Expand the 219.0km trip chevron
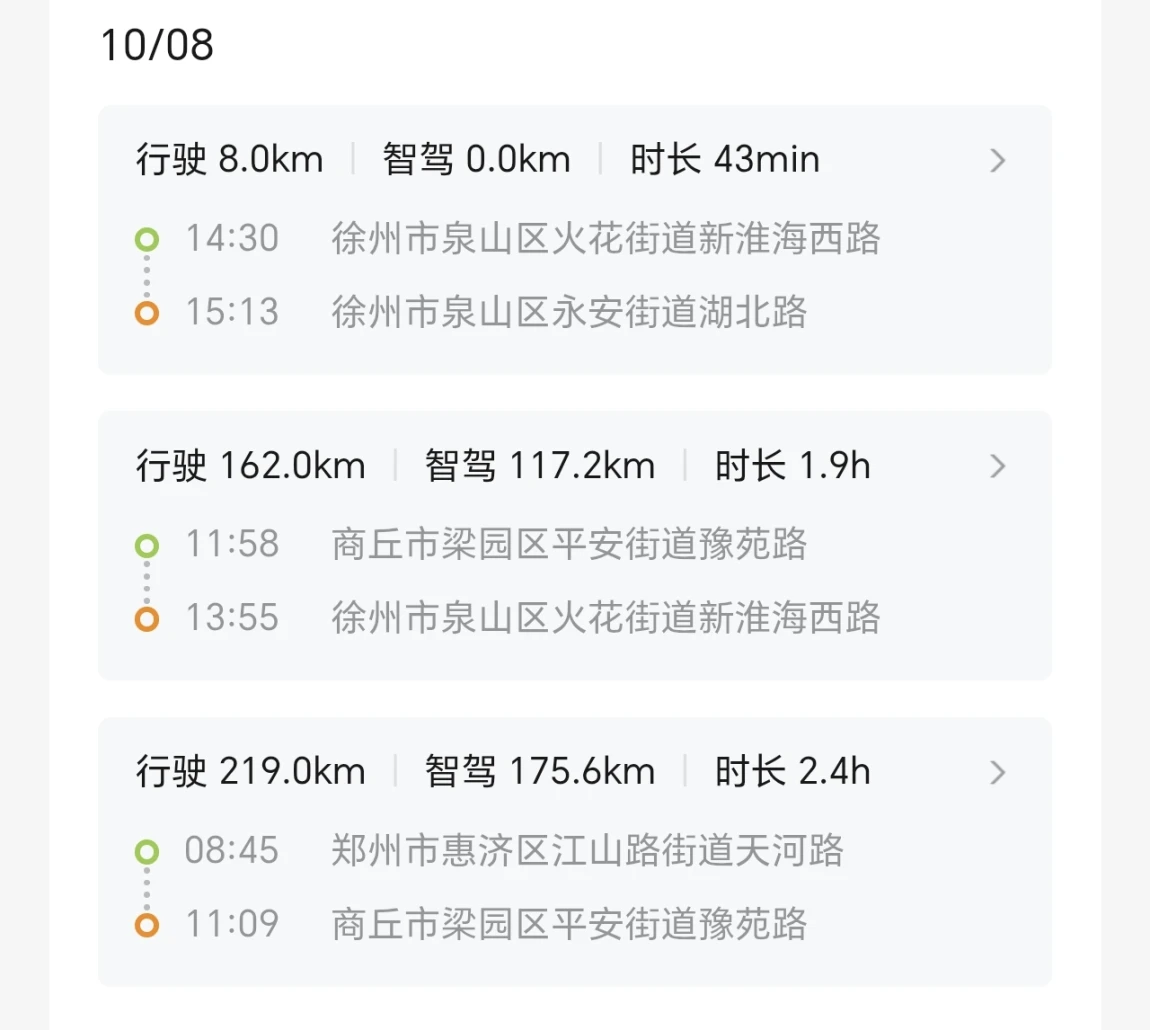This screenshot has width=1150, height=1030. click(997, 772)
